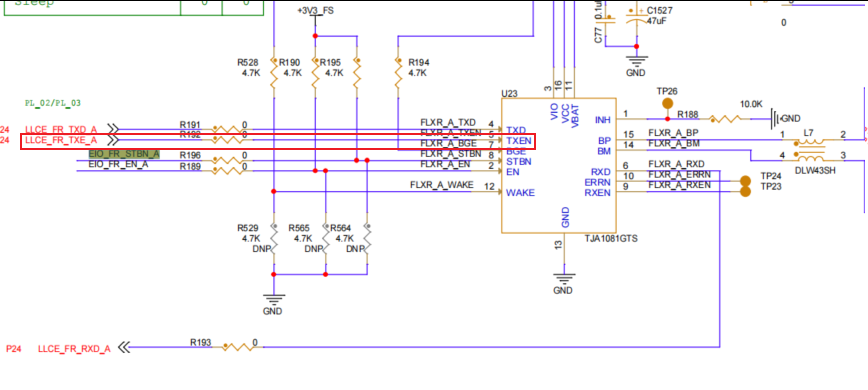
Task: Select the R196 series resistor designator
Action: (x=190, y=155)
